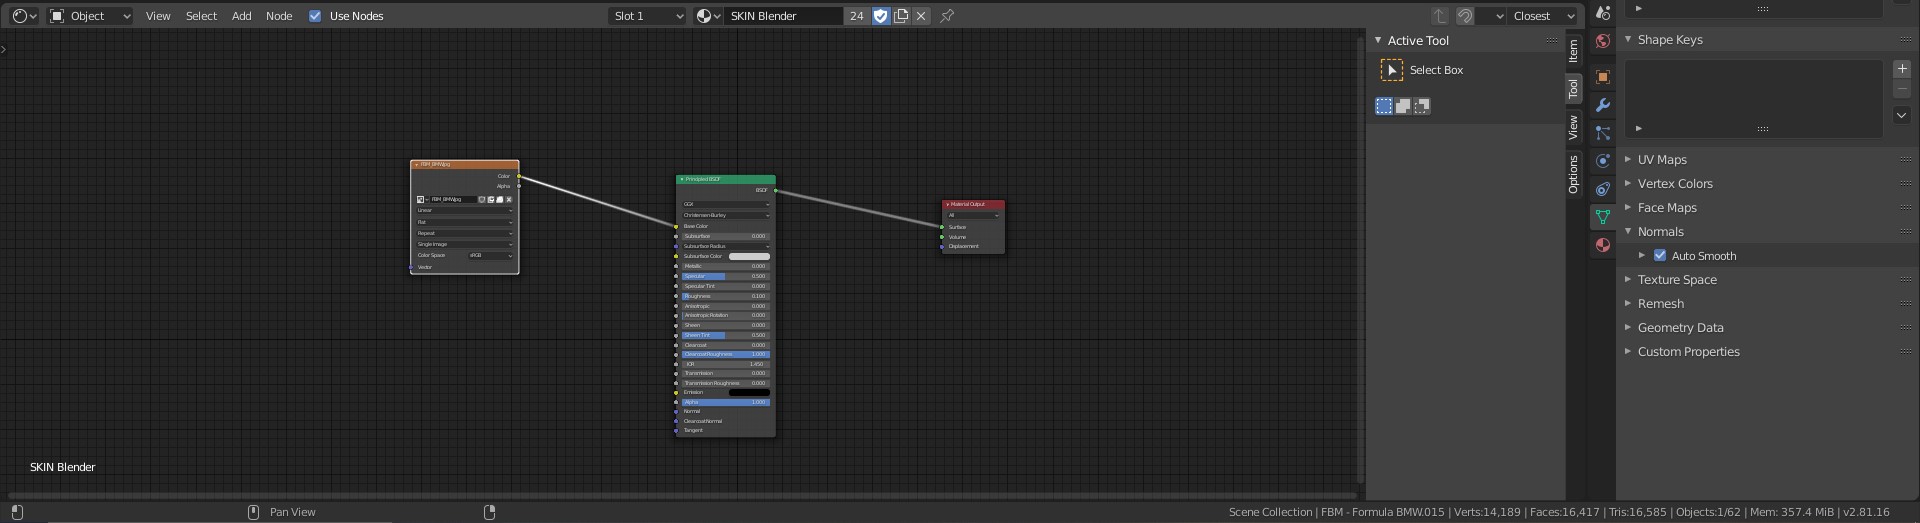The width and height of the screenshot is (1920, 523).
Task: Choose the Subtract Selection mode icon
Action: [1422, 106]
